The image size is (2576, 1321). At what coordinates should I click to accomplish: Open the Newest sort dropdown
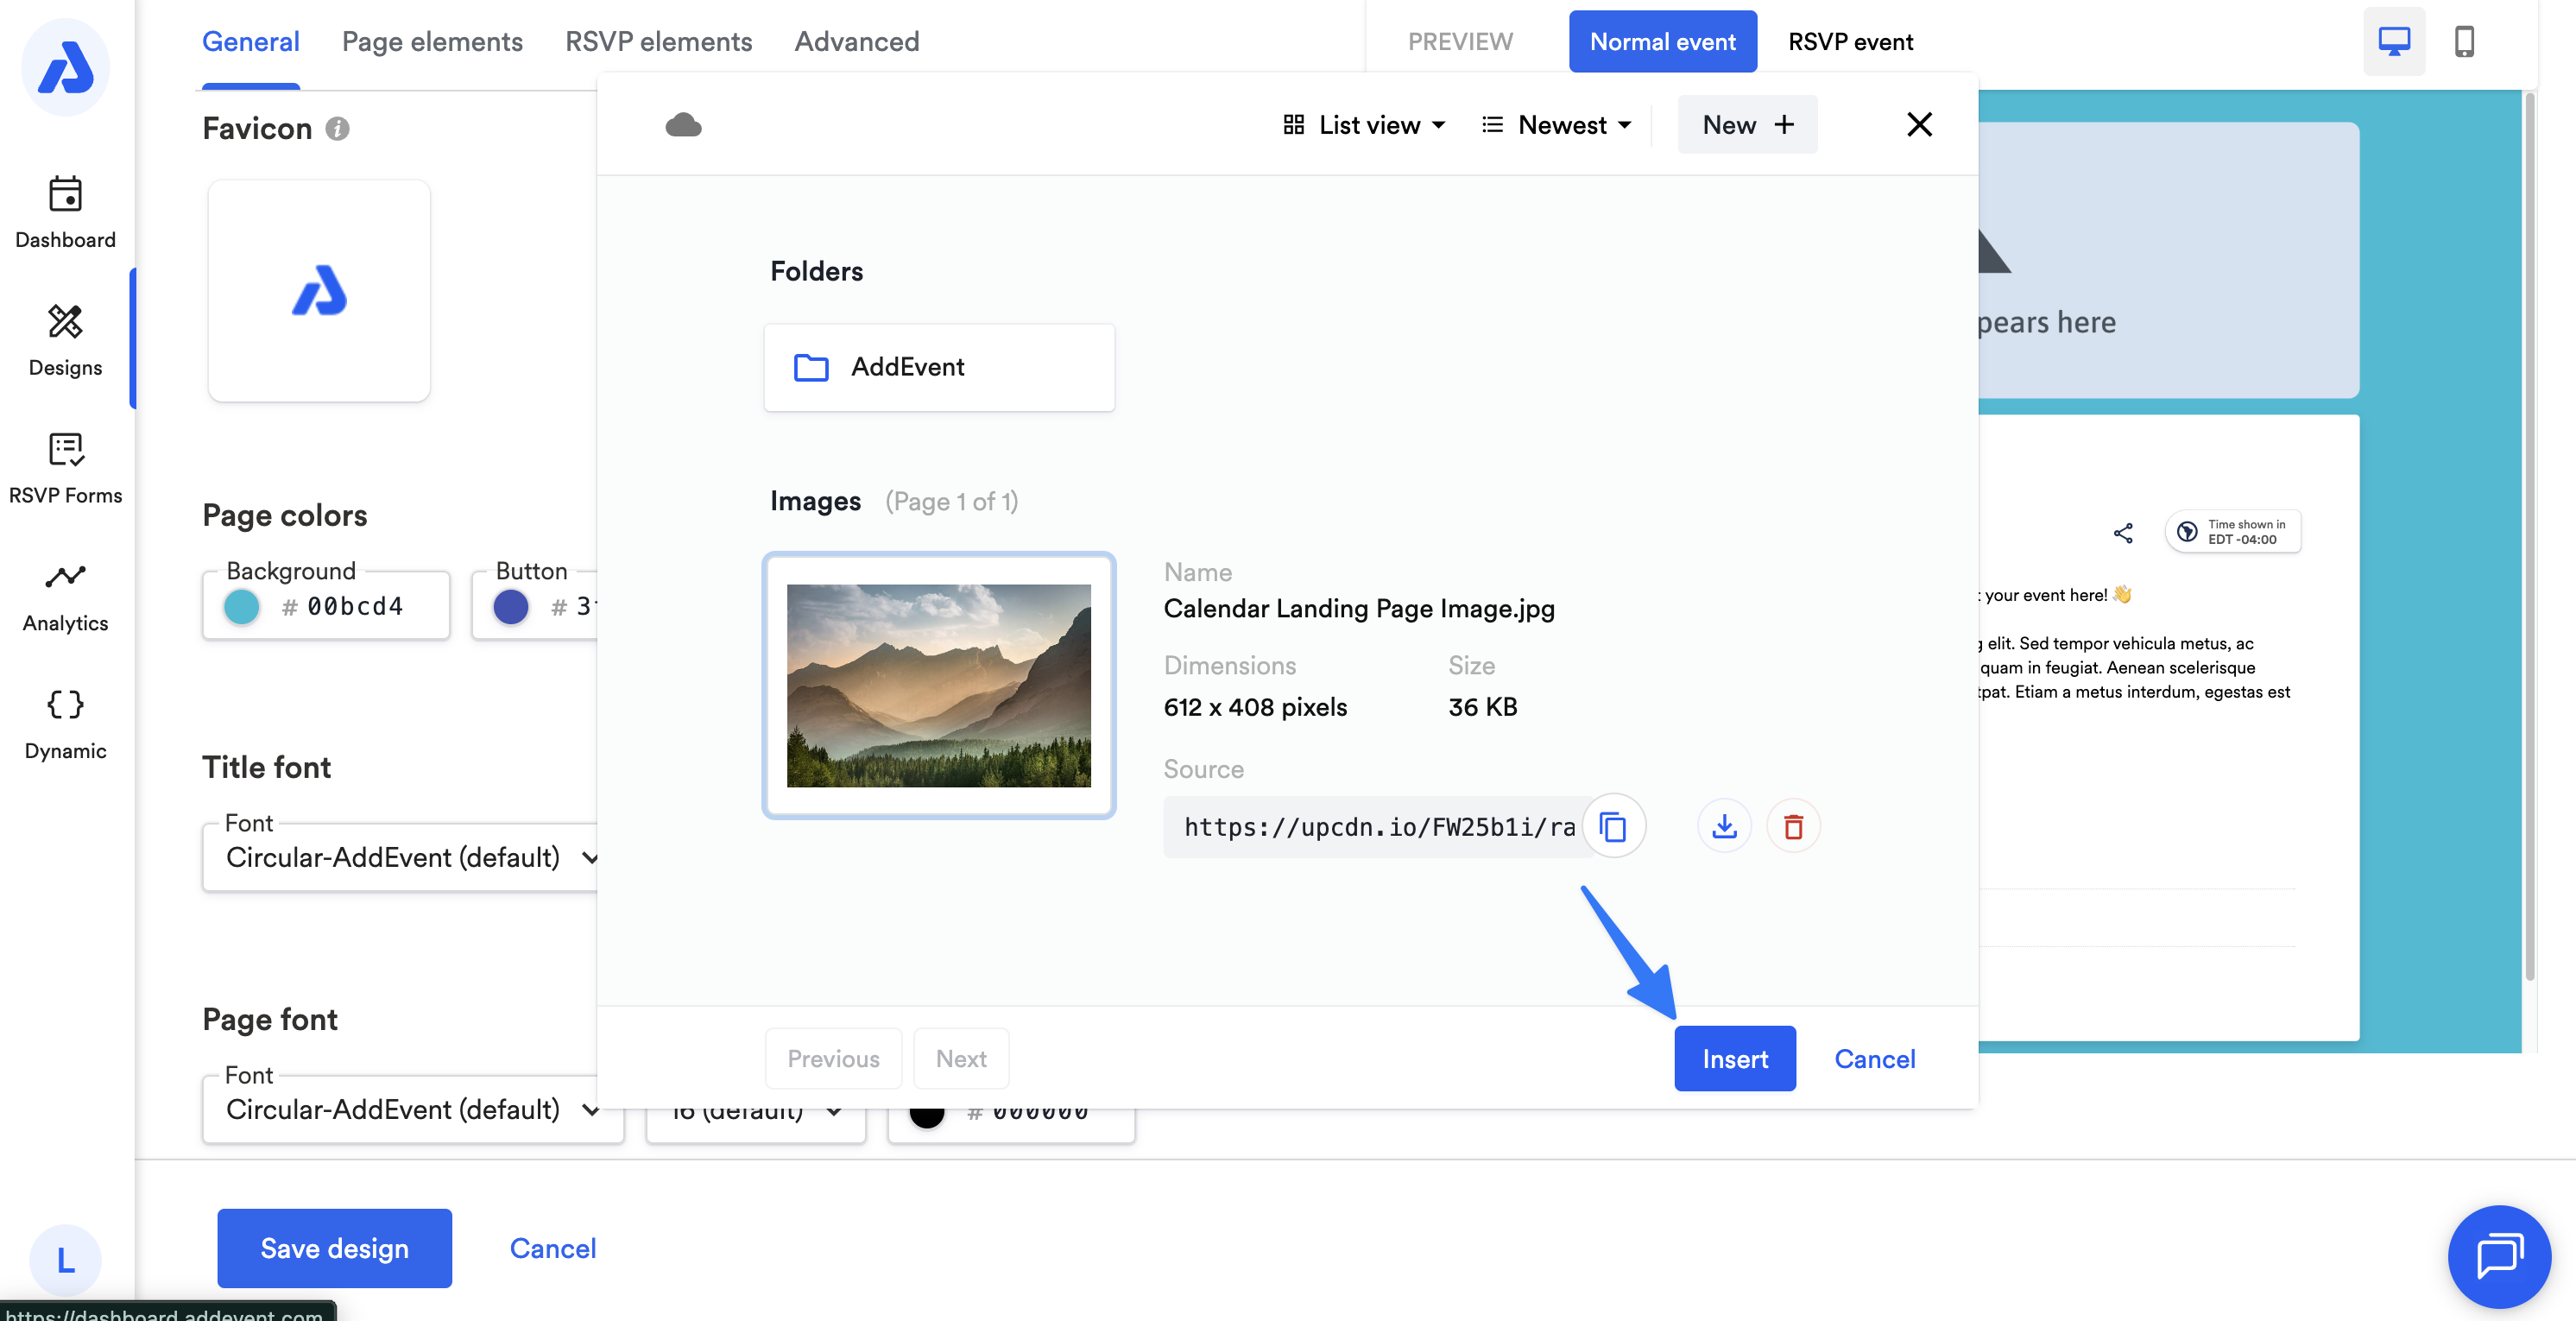(x=1557, y=125)
